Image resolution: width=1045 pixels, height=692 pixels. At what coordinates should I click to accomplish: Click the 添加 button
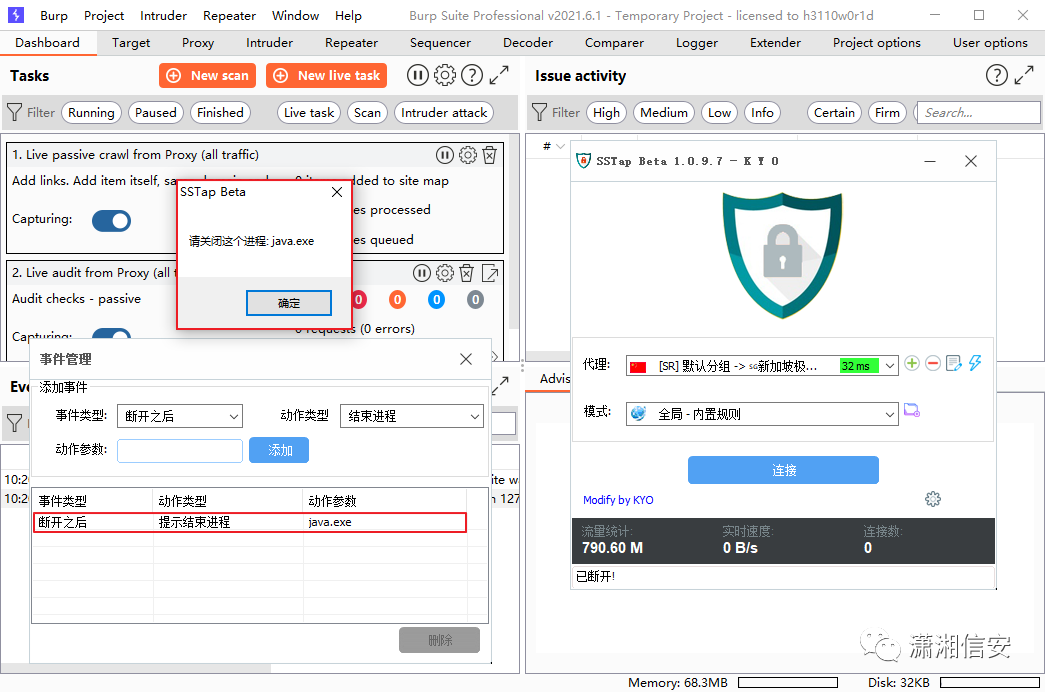pos(279,450)
